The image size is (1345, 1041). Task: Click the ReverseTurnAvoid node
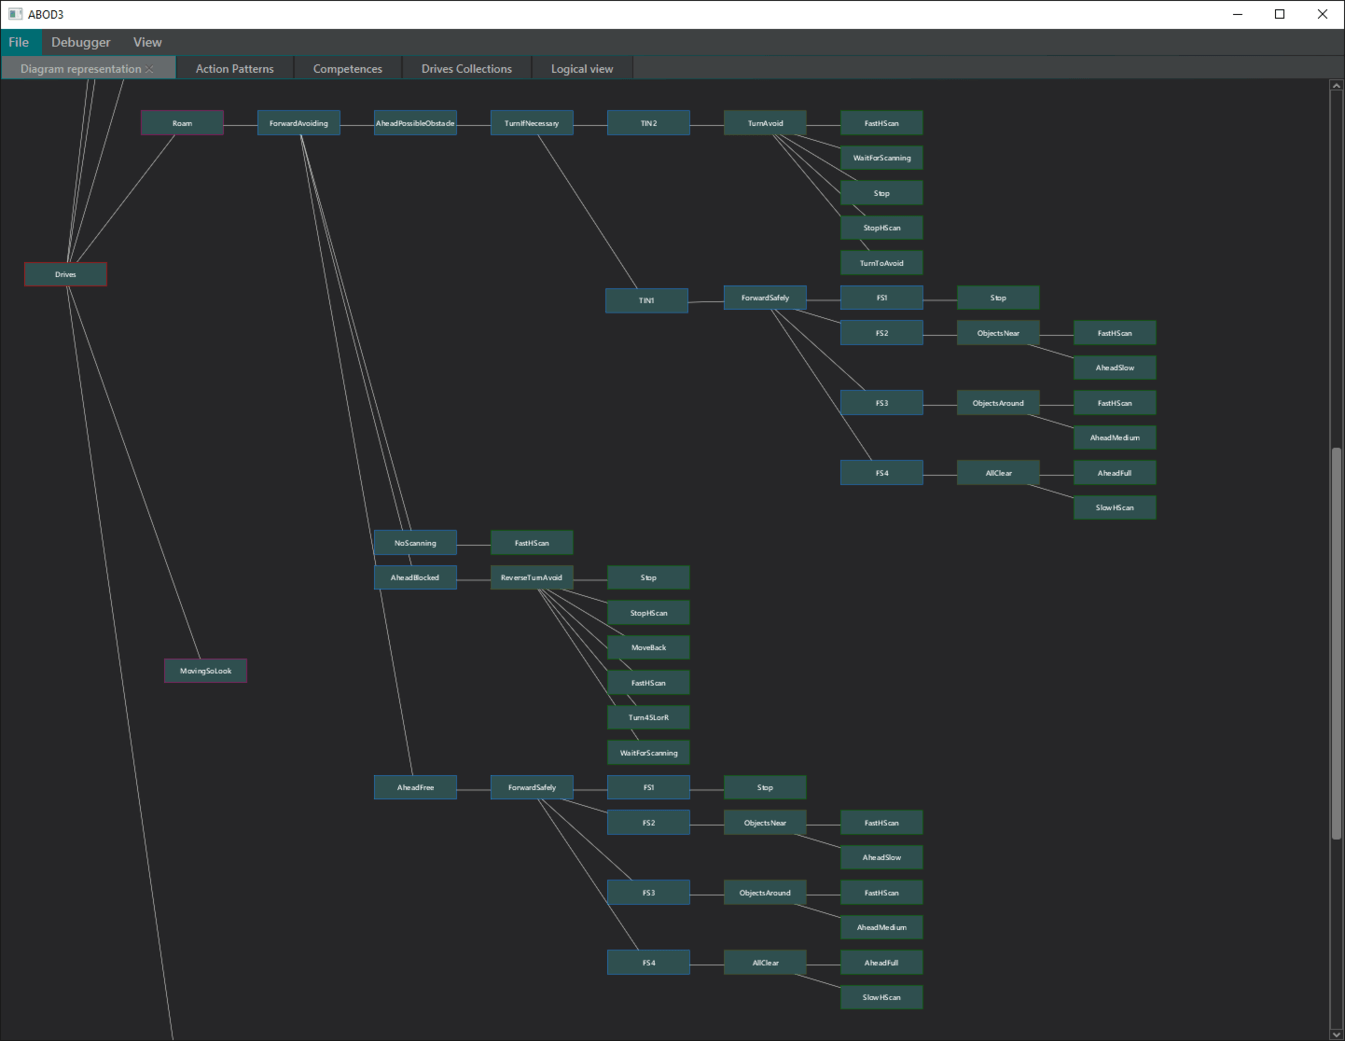tap(532, 578)
